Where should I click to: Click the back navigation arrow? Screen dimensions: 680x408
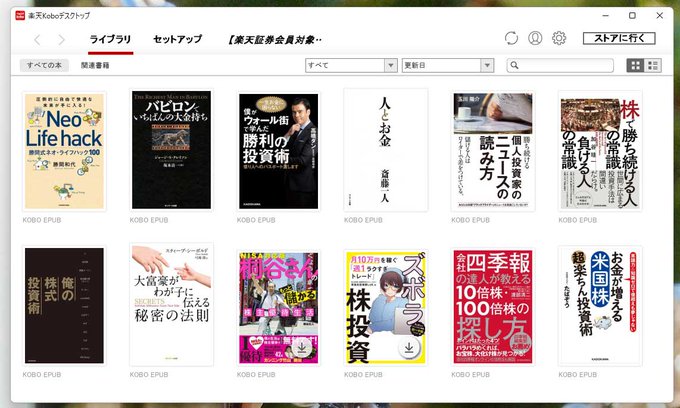coord(37,40)
